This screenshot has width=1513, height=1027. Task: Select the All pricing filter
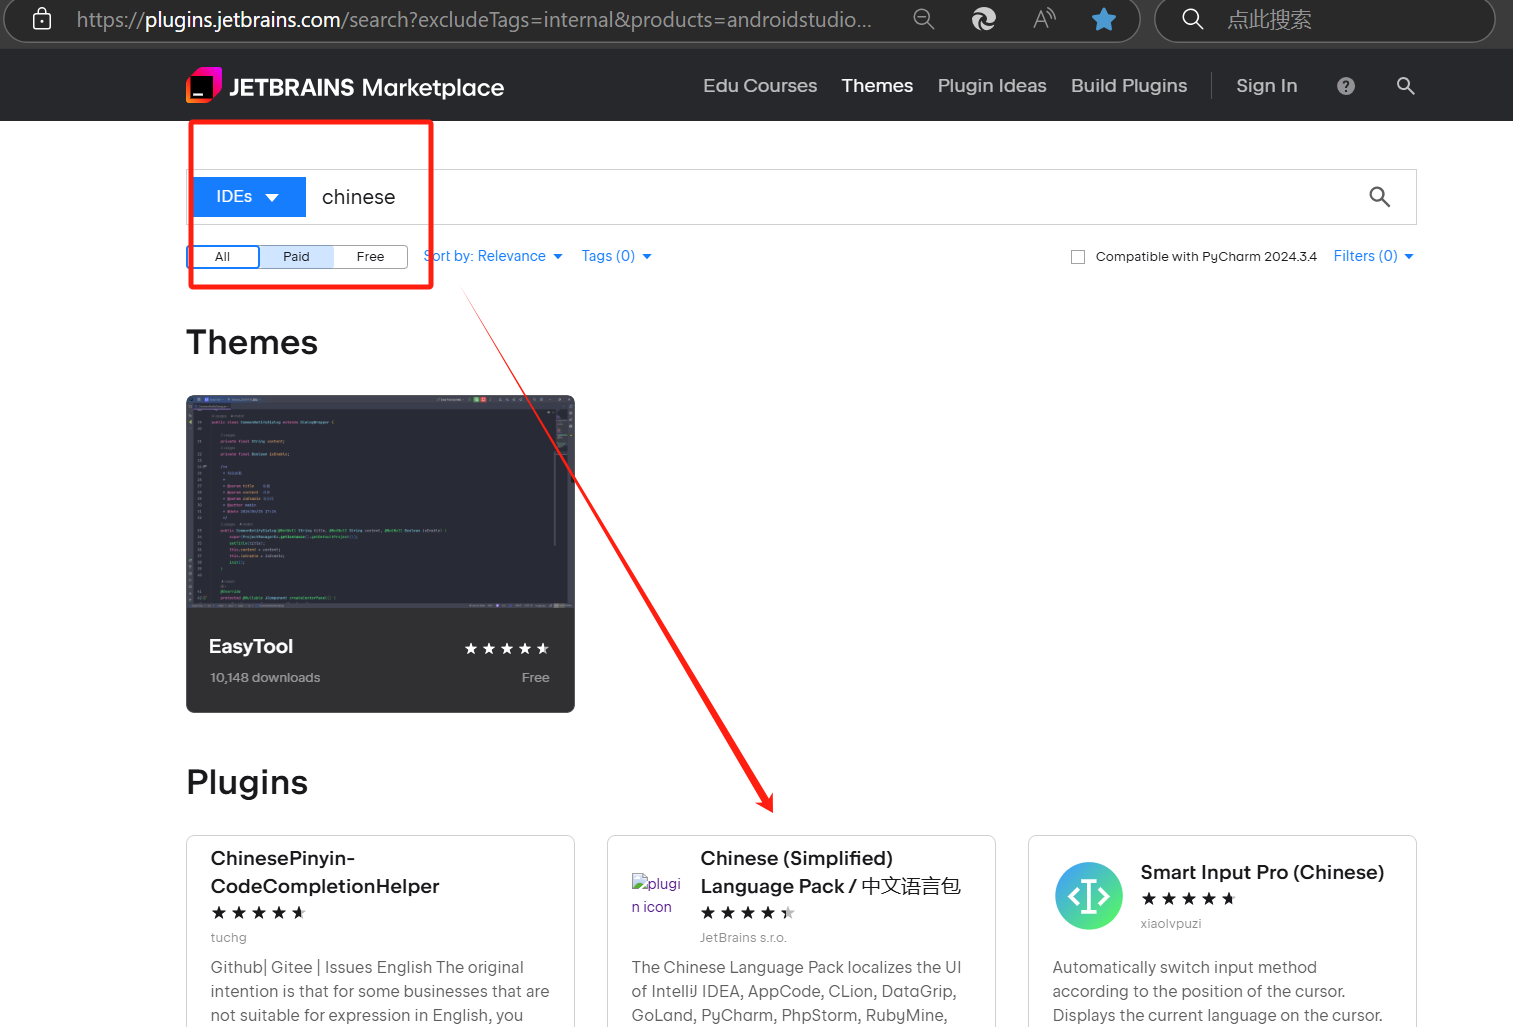point(223,257)
